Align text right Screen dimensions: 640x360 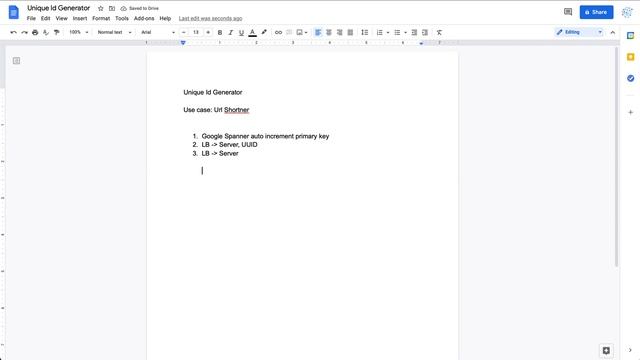[339, 32]
